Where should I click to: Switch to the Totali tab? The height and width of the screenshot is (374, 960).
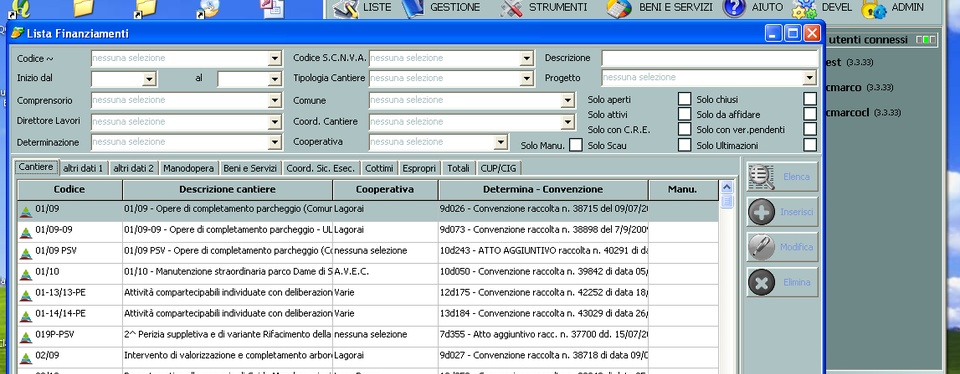(459, 168)
